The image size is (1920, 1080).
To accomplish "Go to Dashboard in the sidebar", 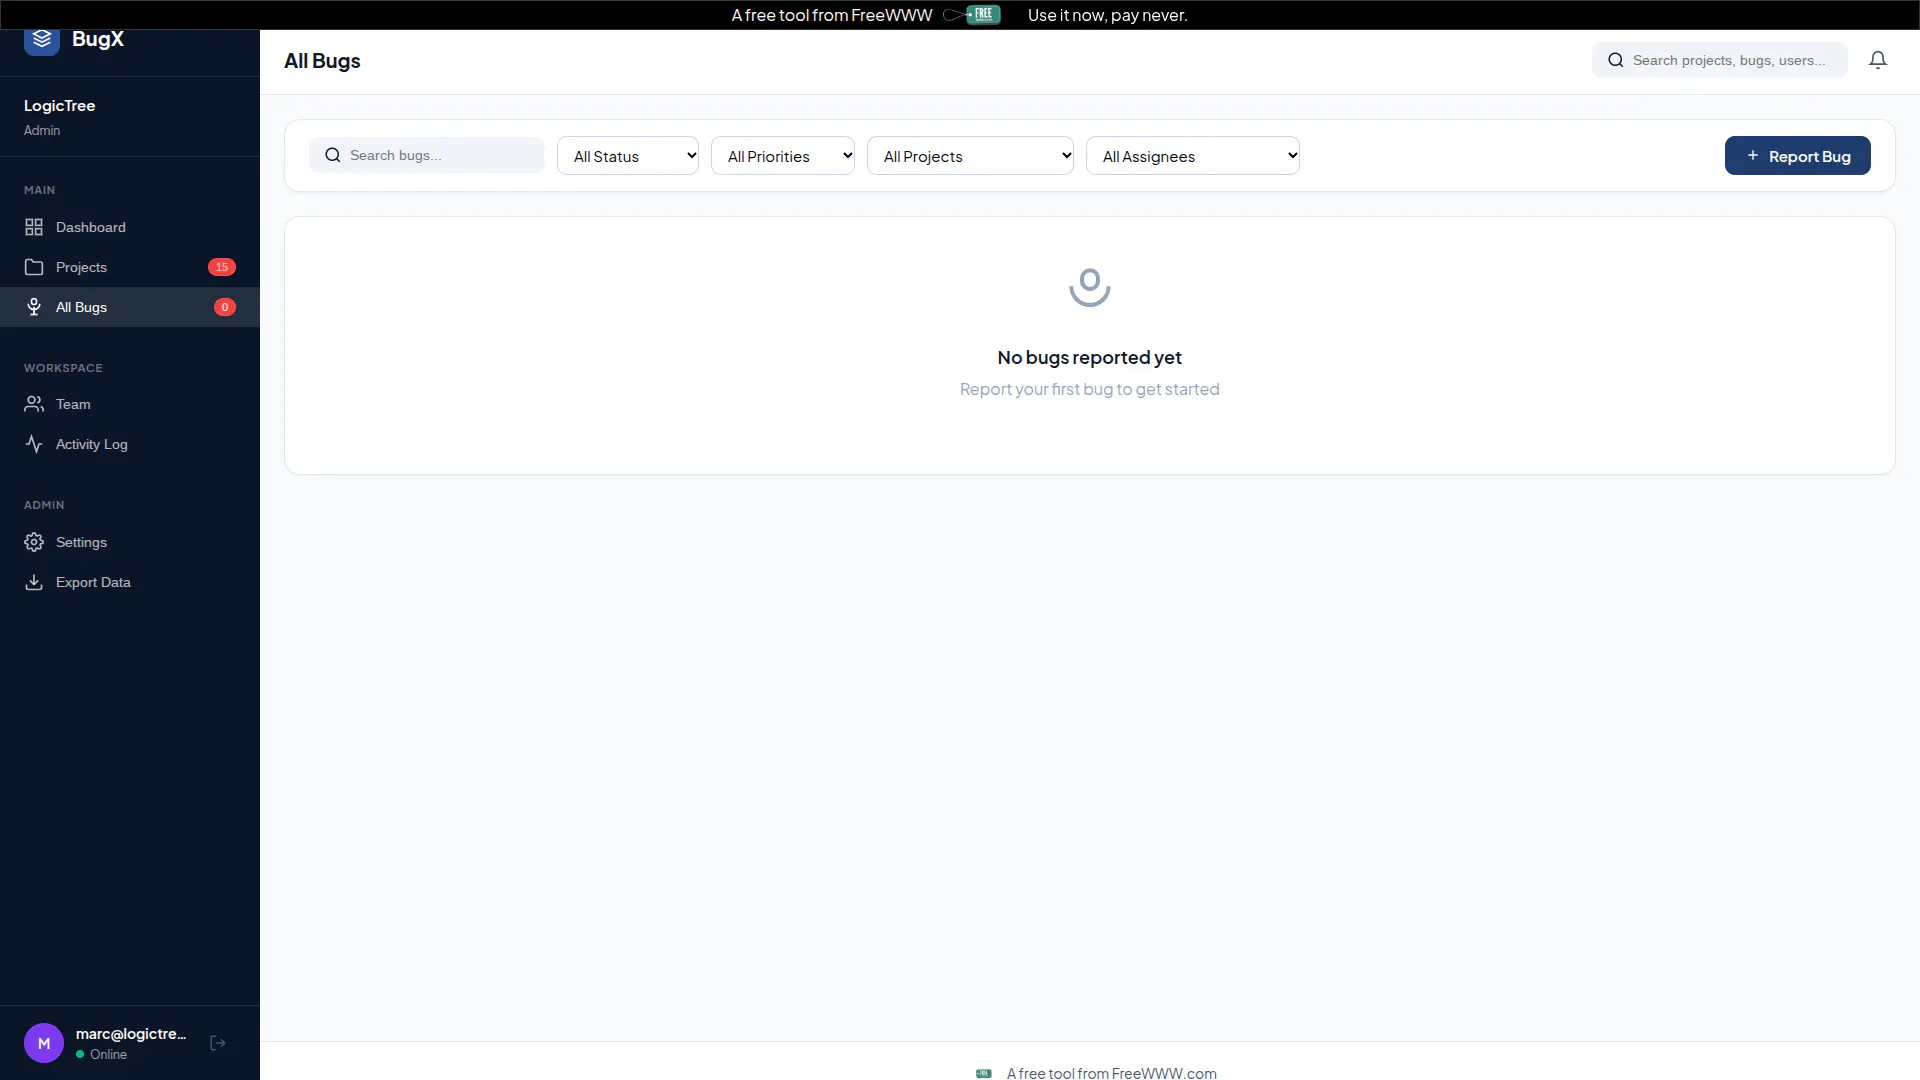I will pos(130,227).
